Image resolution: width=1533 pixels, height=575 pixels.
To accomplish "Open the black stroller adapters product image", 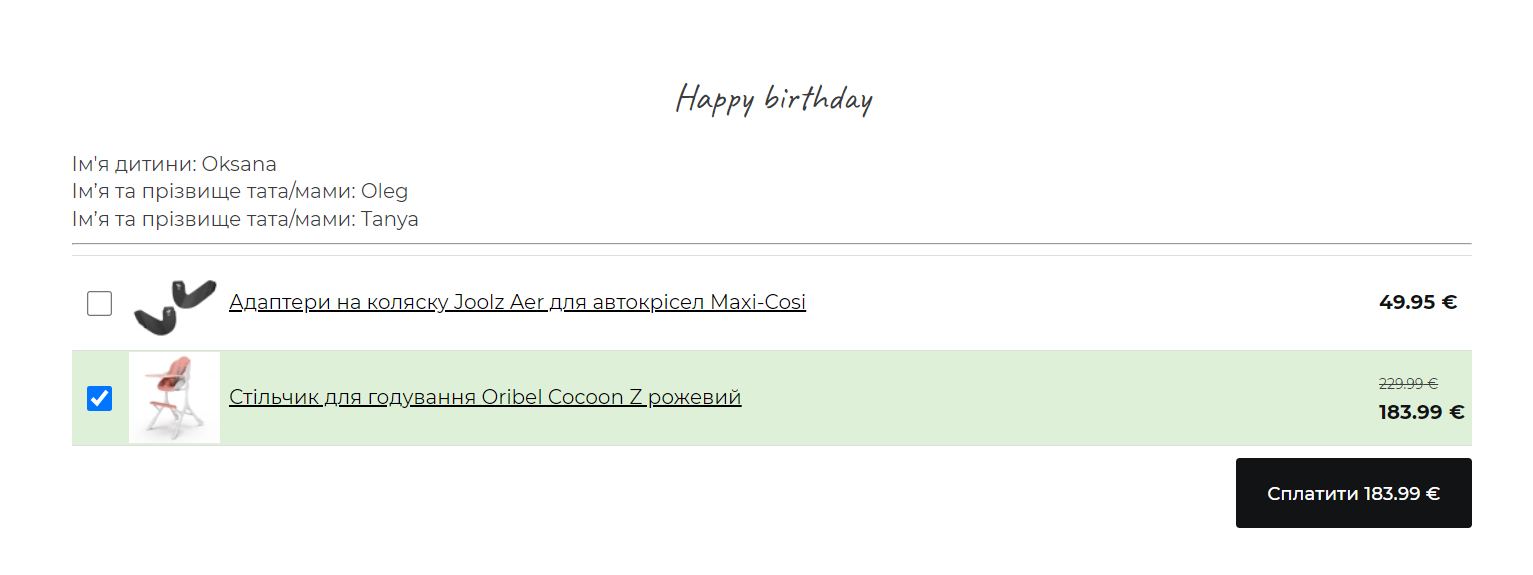I will click(x=174, y=303).
